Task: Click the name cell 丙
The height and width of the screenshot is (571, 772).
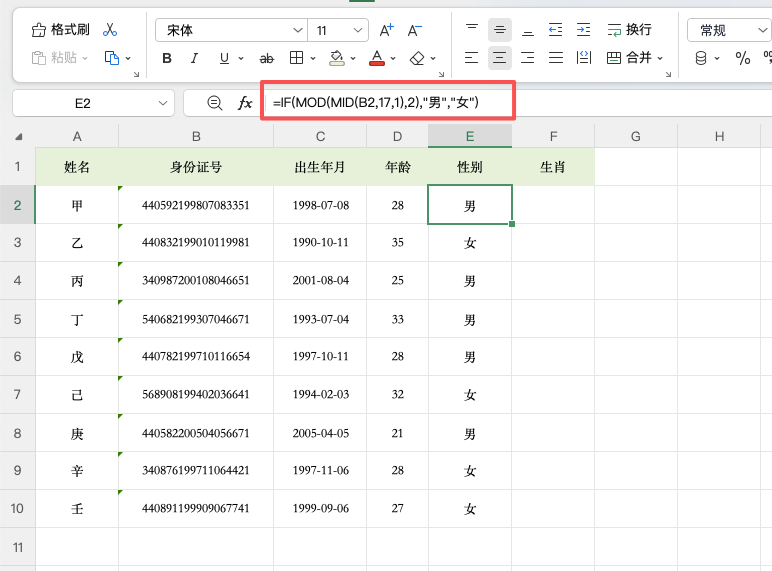Action: pos(77,281)
